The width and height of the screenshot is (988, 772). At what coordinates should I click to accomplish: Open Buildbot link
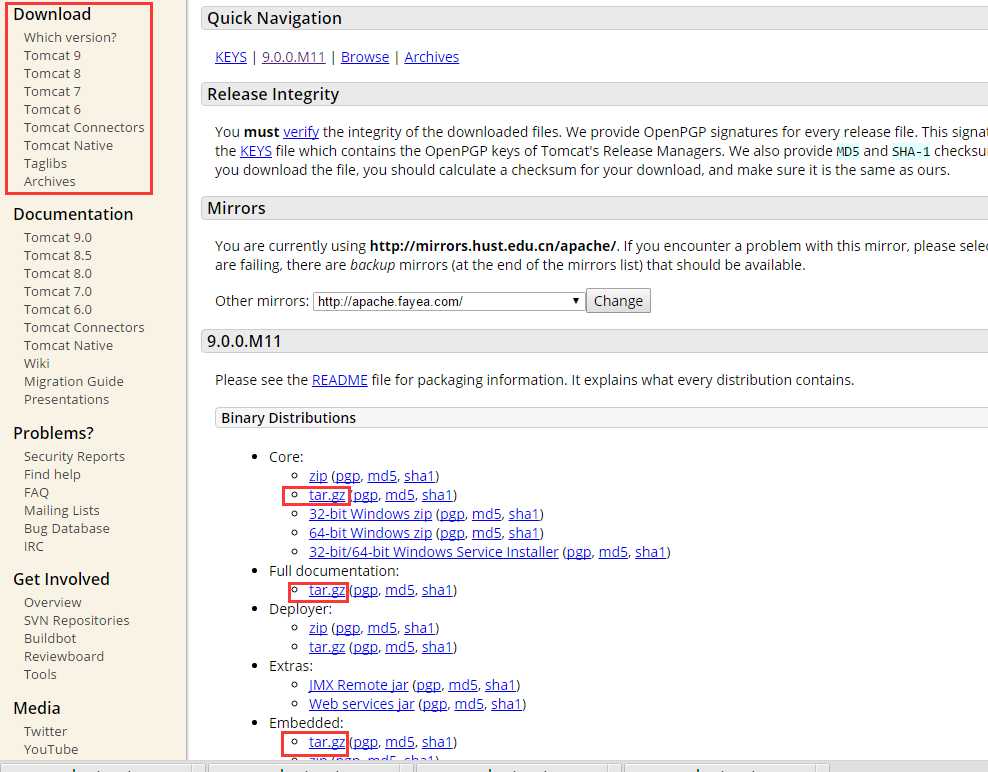[50, 638]
